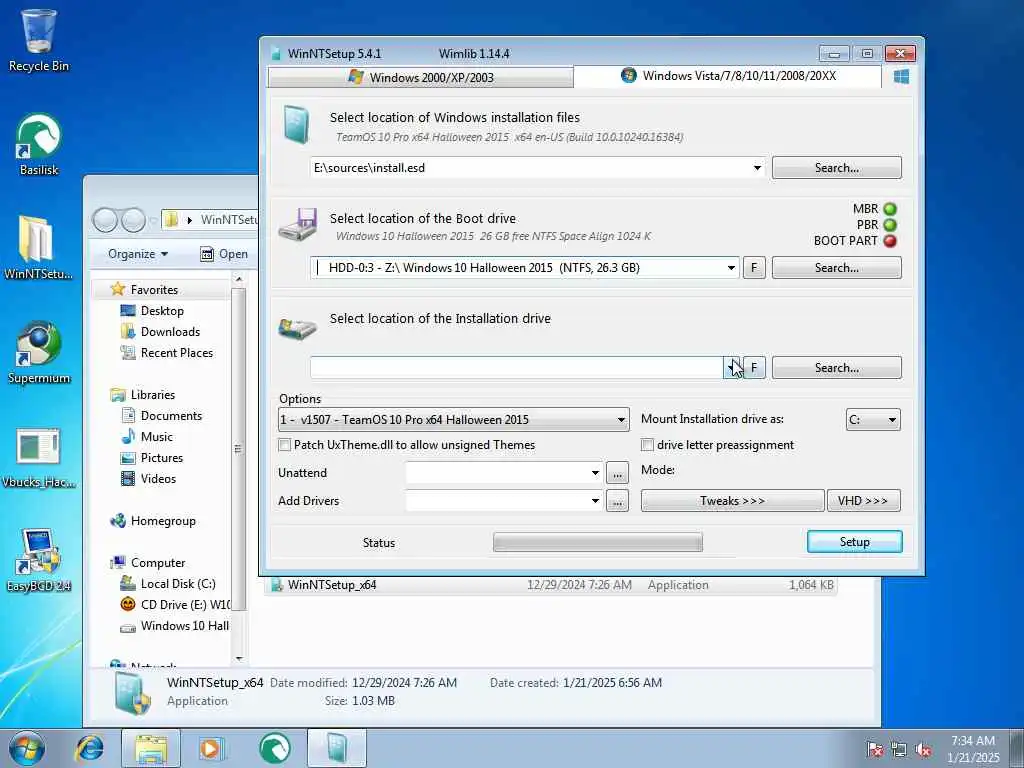Select Windows Vista/7/8/10/11/2008/20XX tab
Screen dimensions: 1024x768
728,76
